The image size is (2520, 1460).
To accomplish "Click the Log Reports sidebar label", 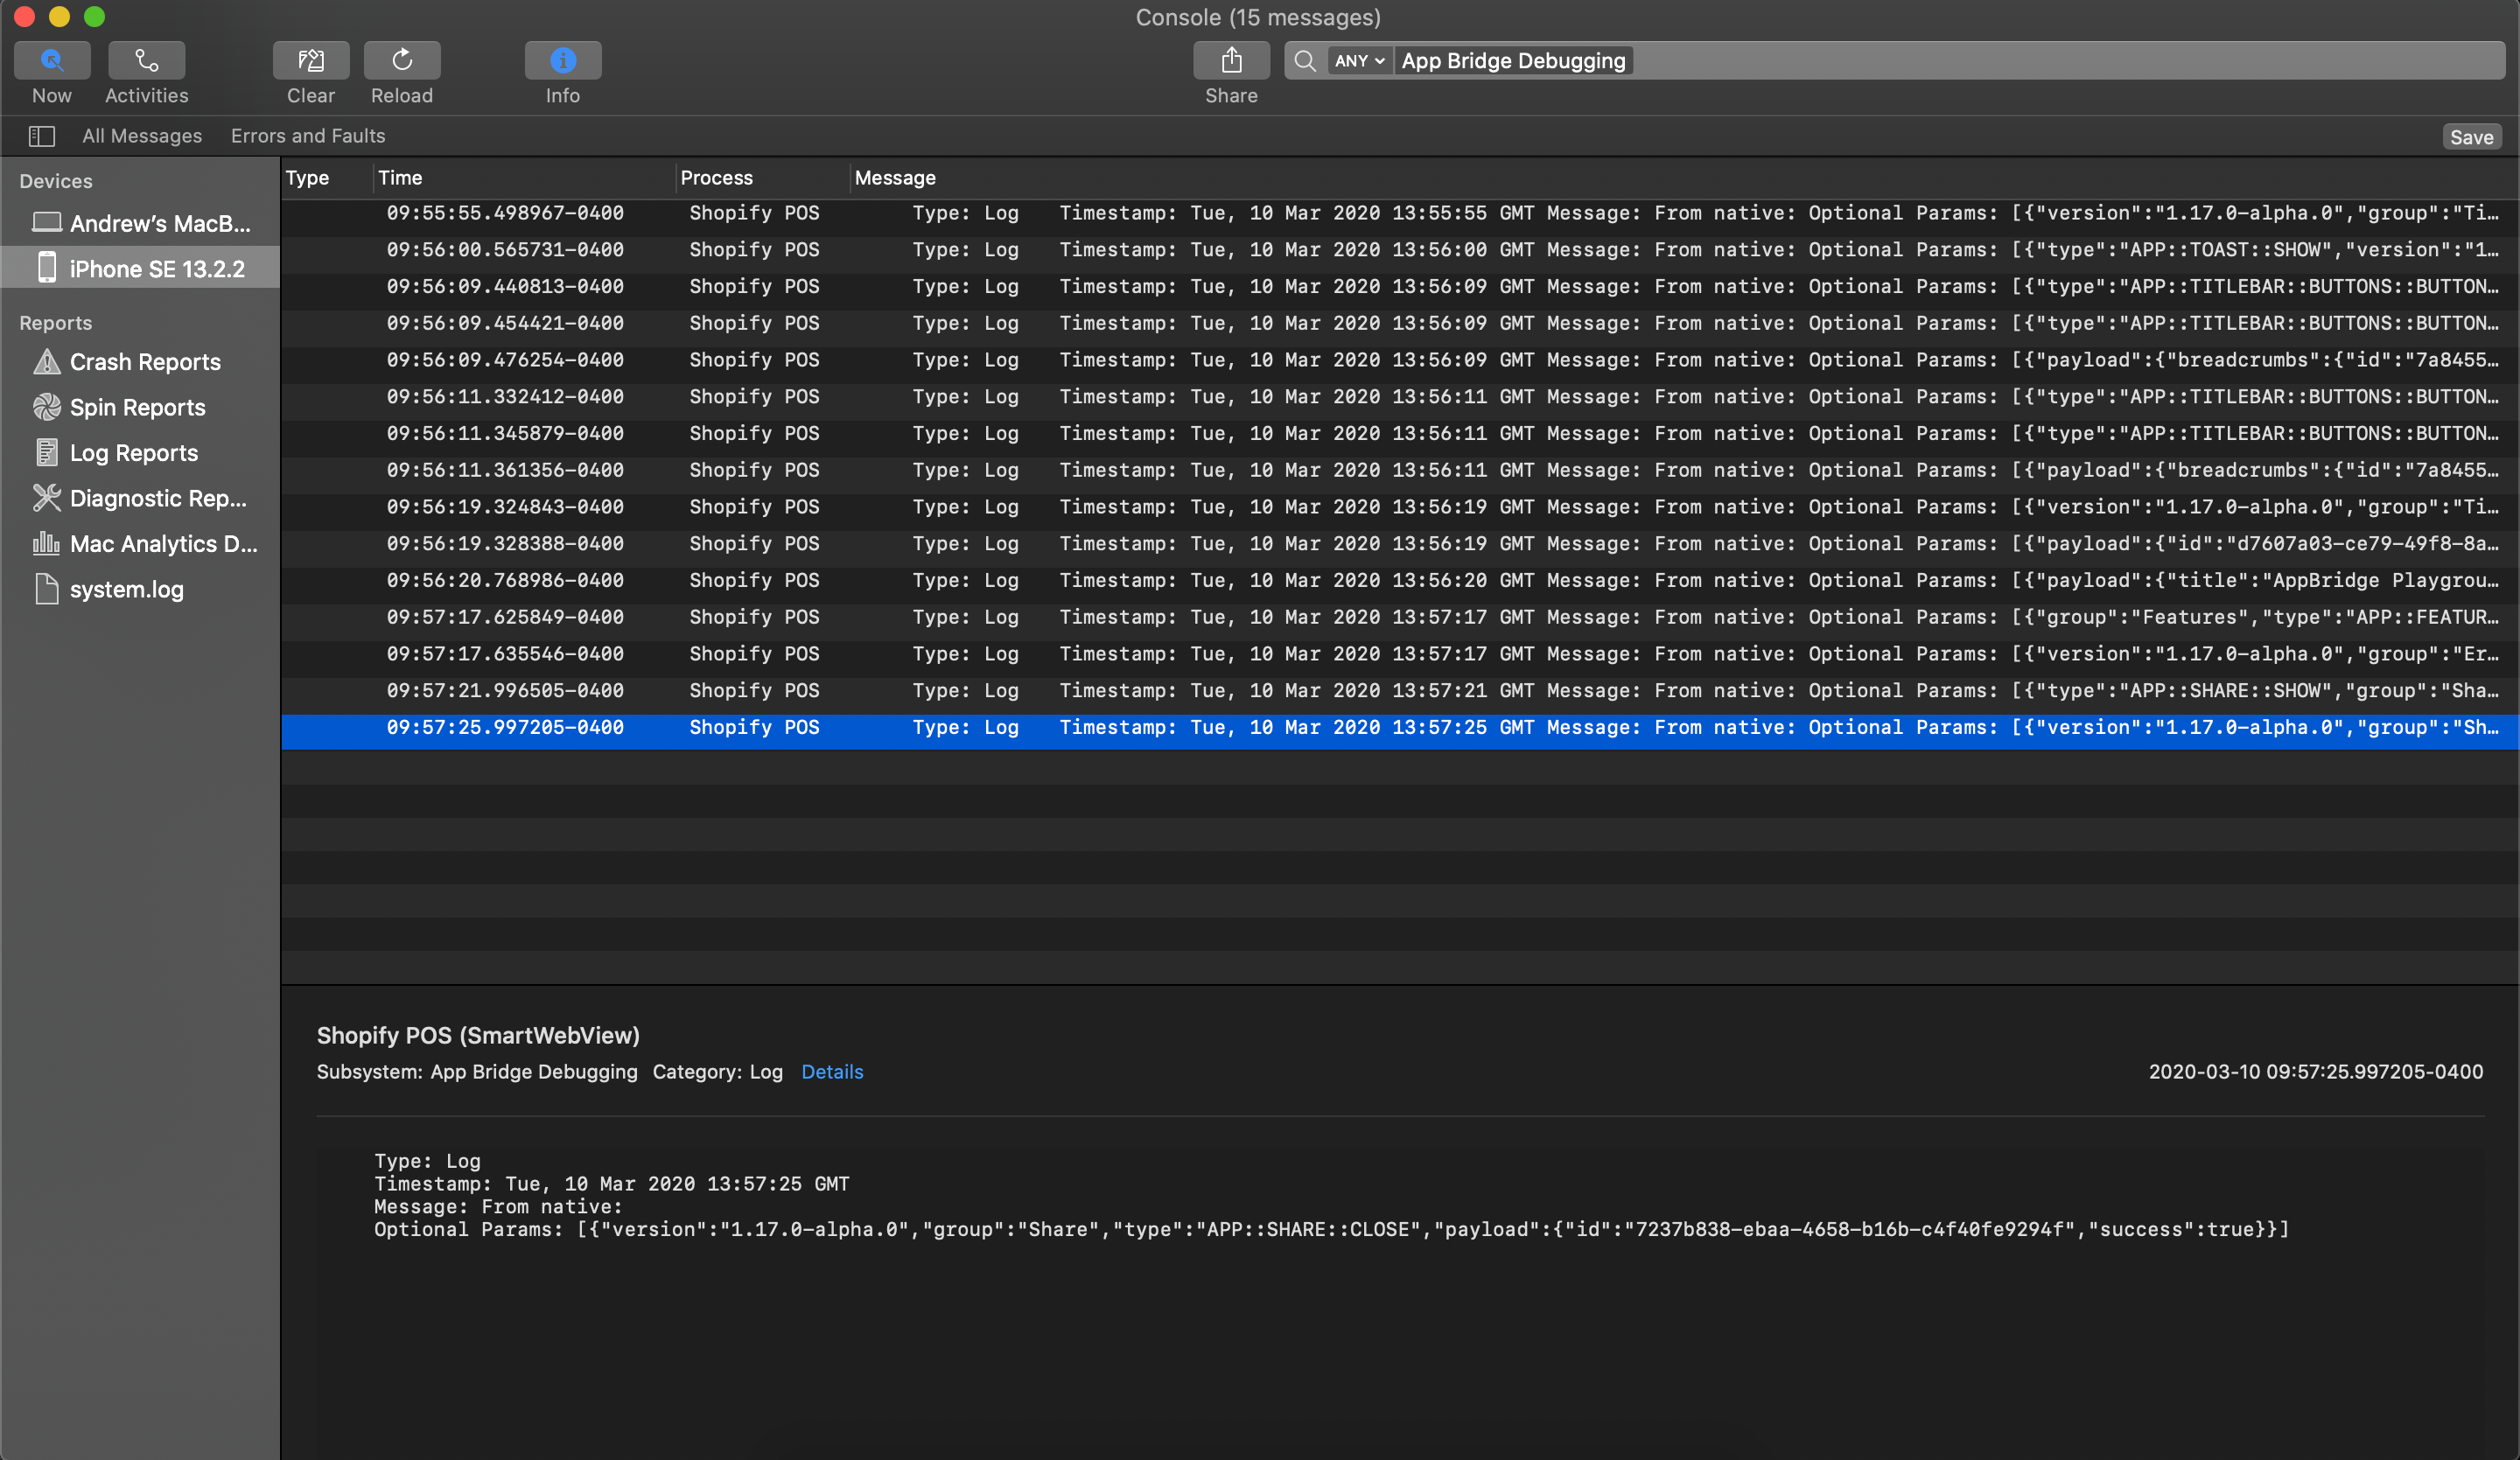I will coord(134,453).
